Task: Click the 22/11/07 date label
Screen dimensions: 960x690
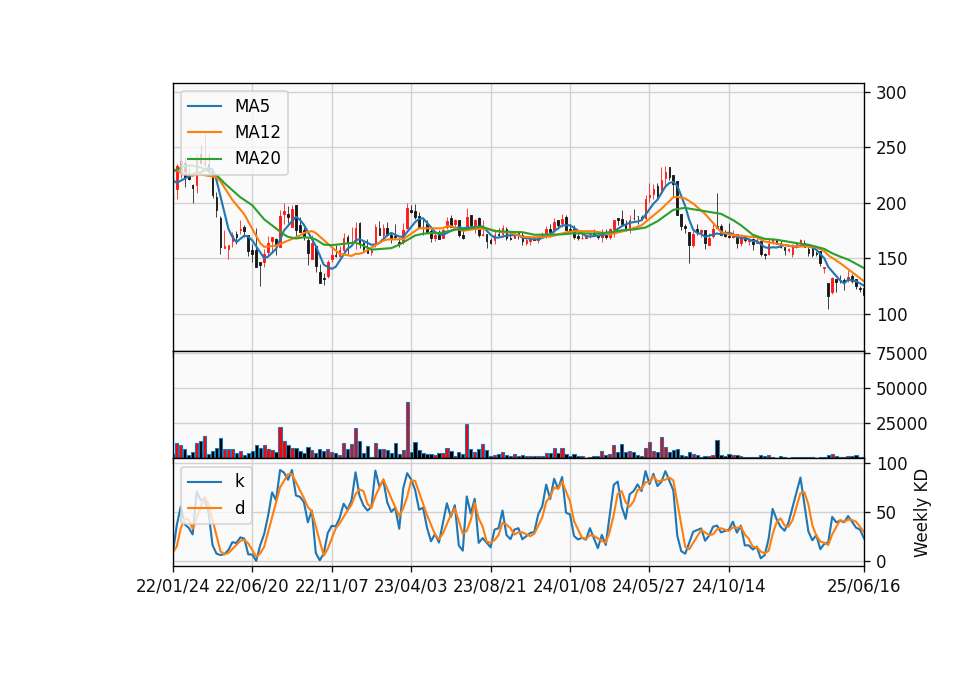Action: [x=332, y=586]
